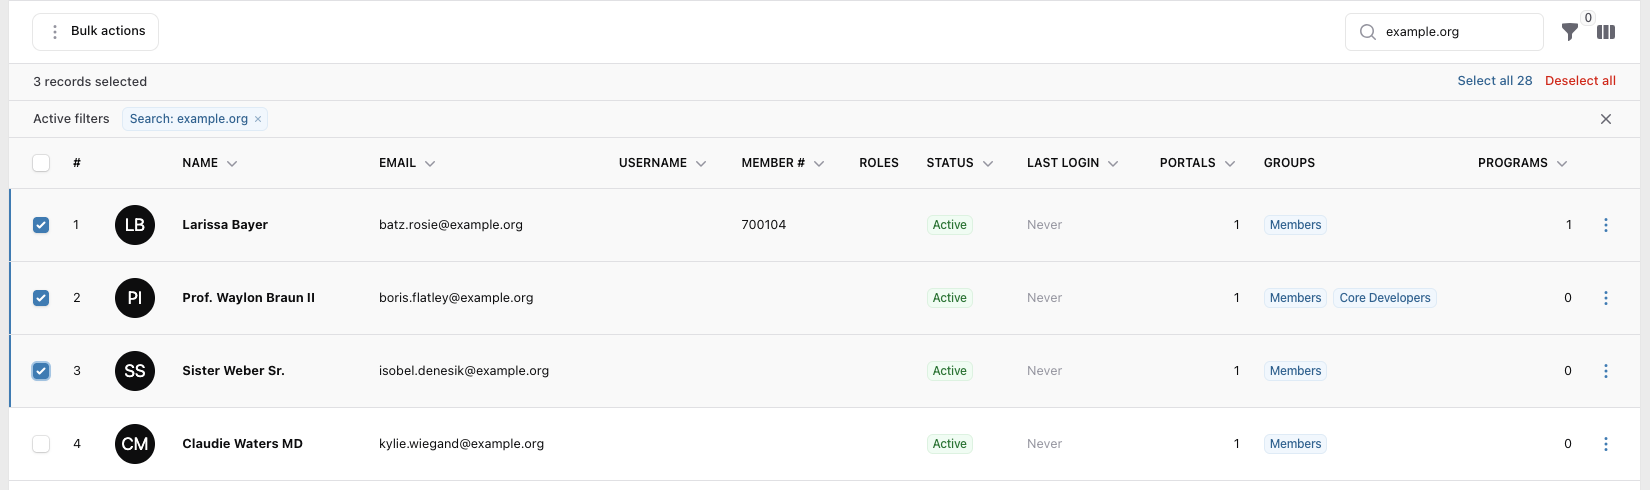Open Sister Weber Sr.'s name link
Viewport: 1650px width, 490px height.
pos(233,371)
